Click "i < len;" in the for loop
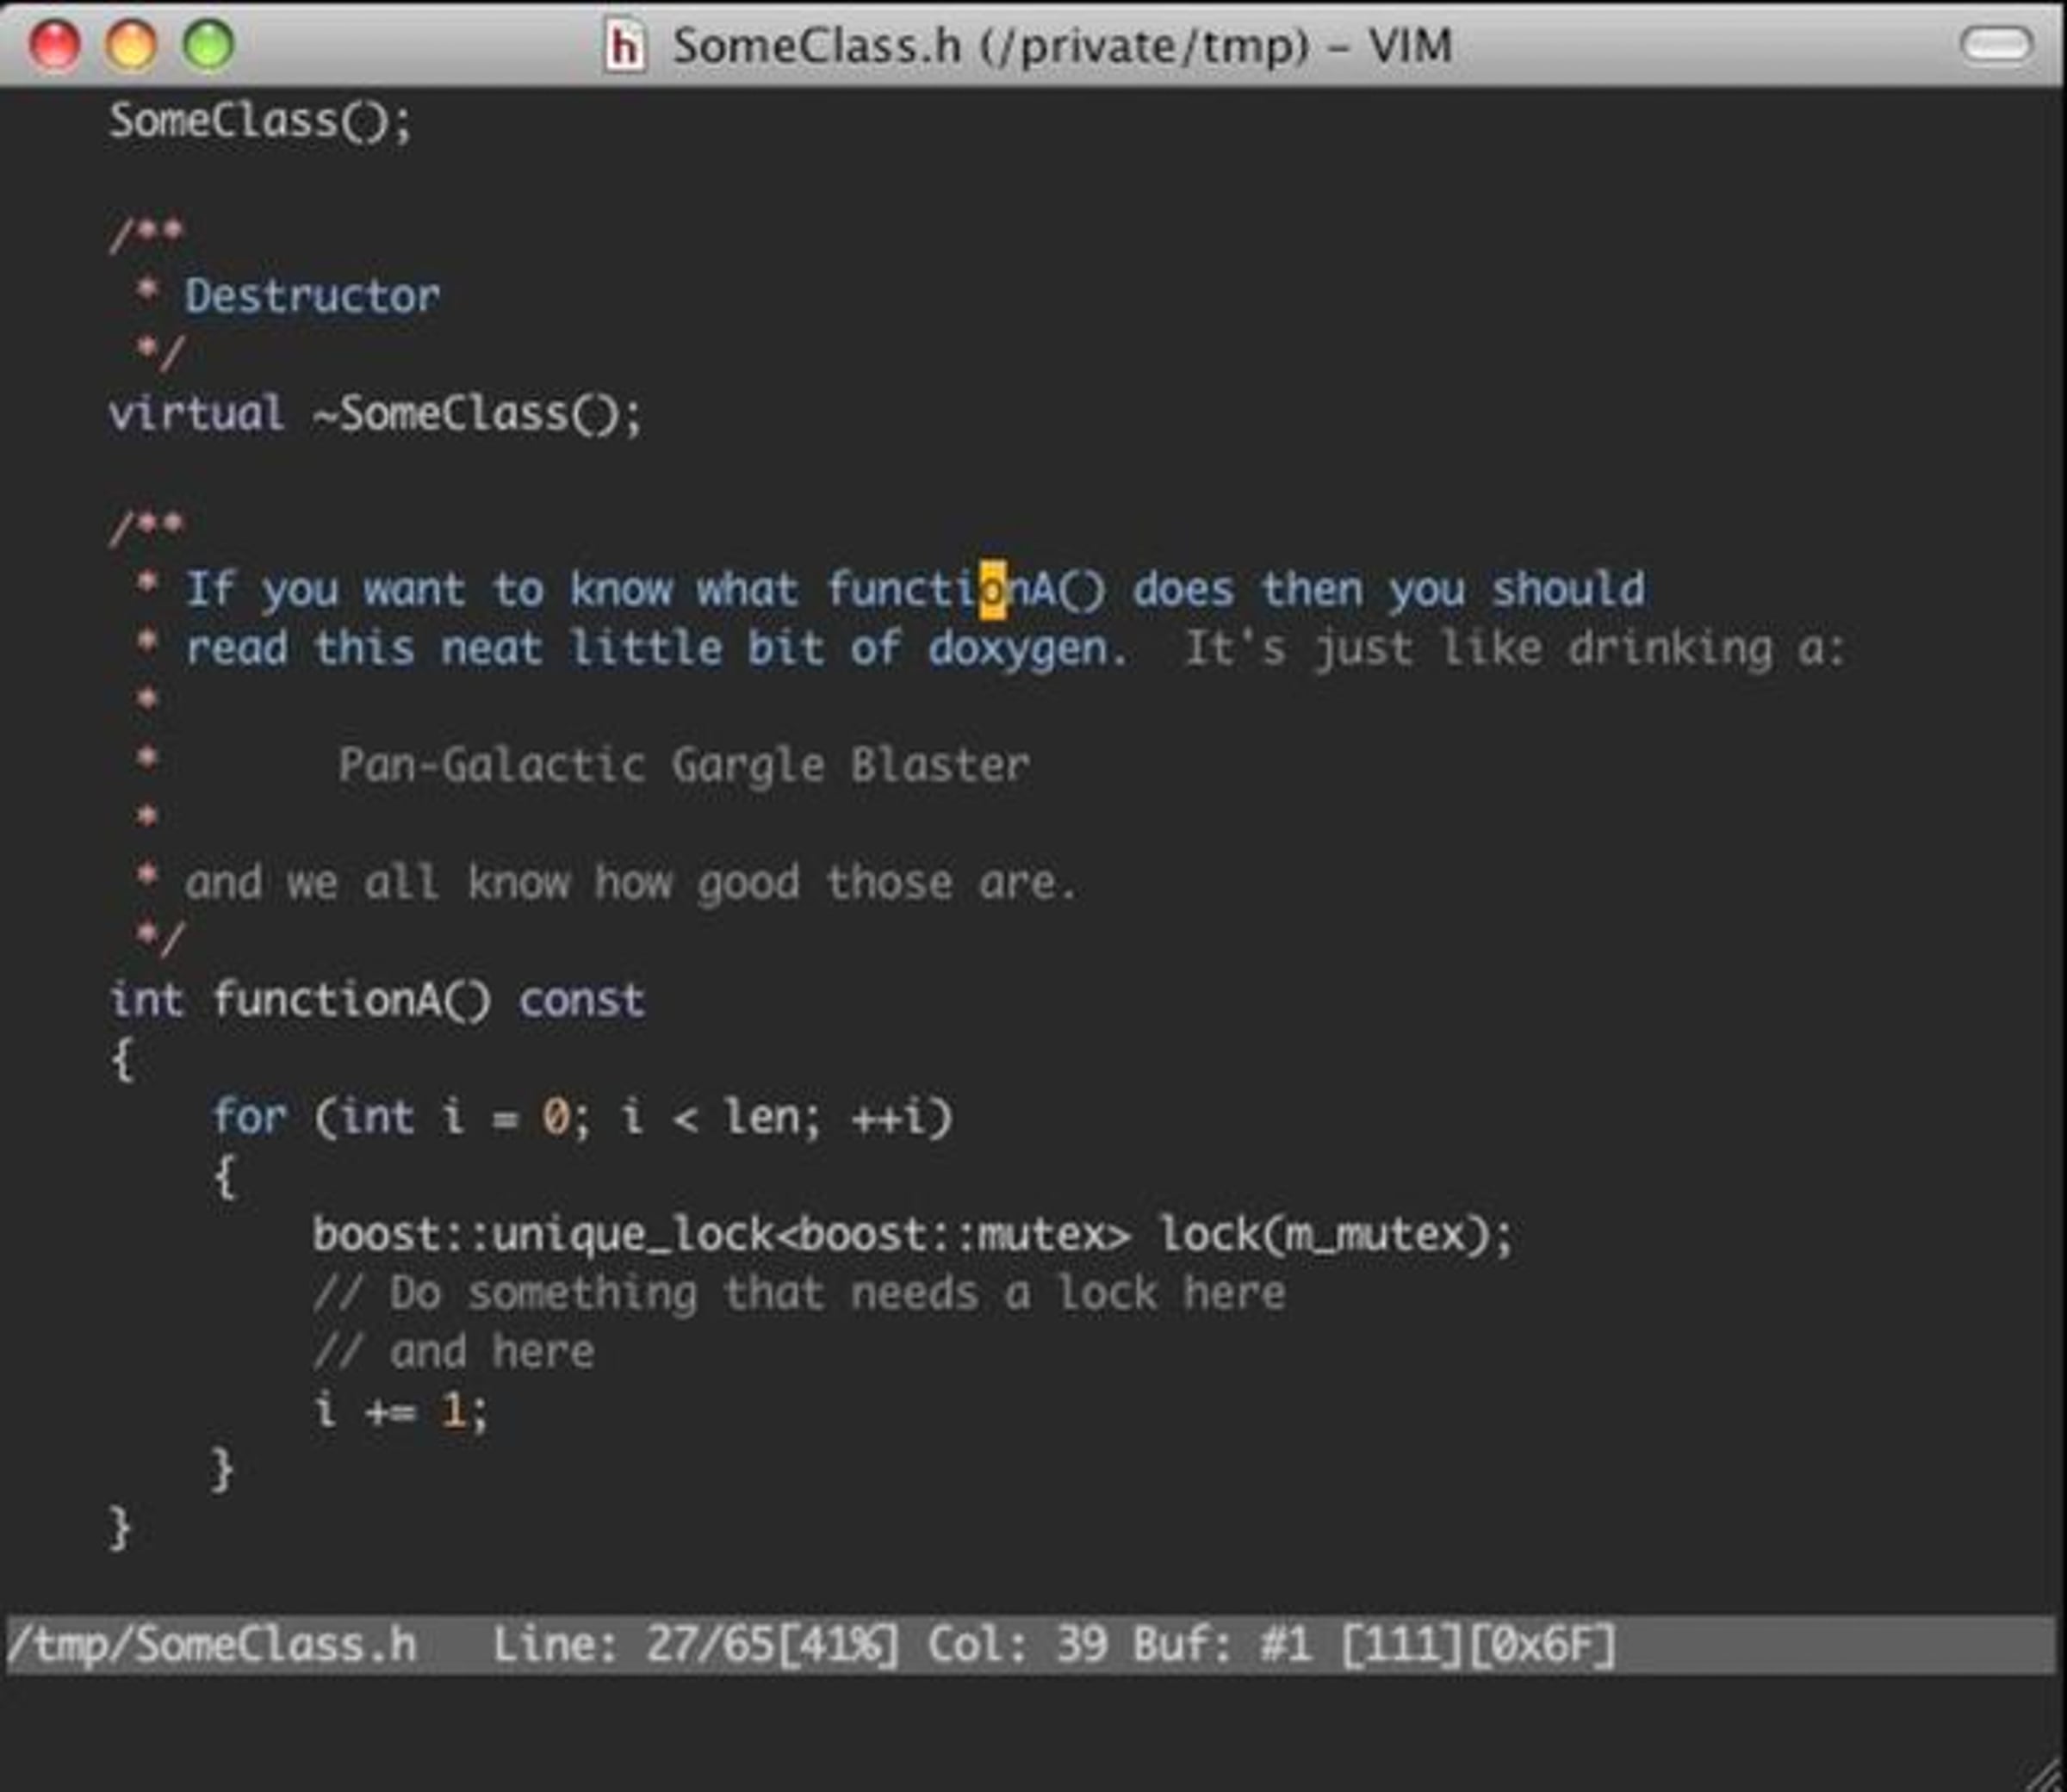 (721, 1117)
